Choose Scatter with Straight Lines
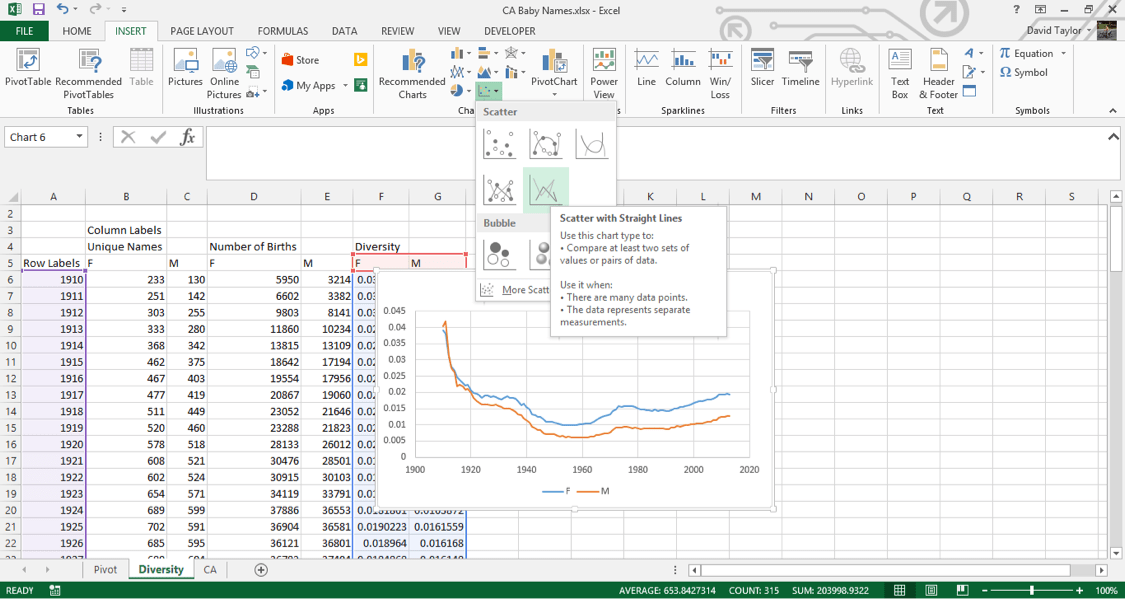This screenshot has height=599, width=1125. click(x=545, y=190)
